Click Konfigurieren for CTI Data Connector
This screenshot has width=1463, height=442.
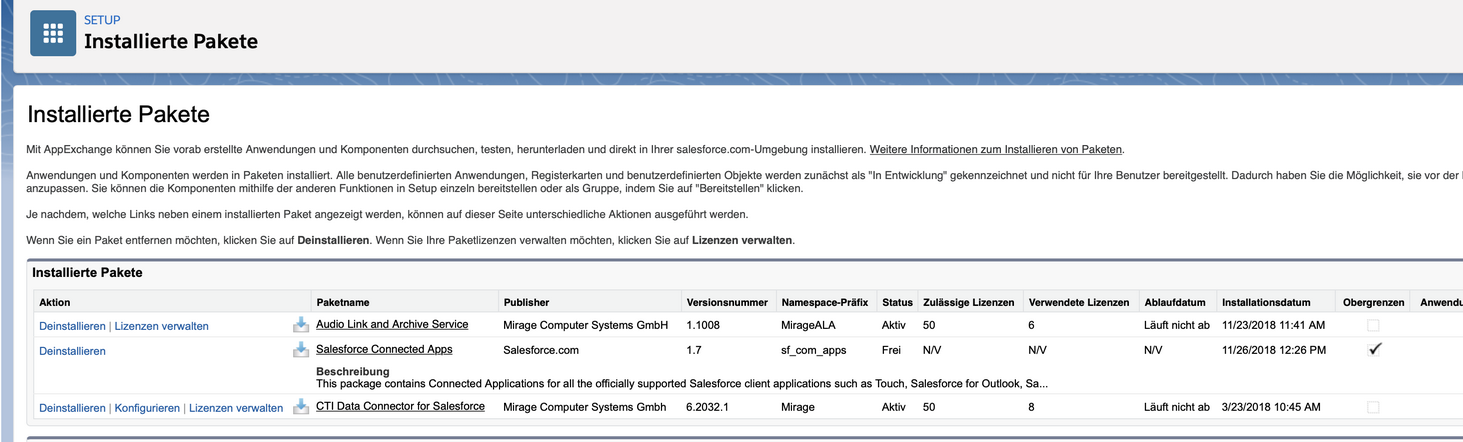point(147,408)
